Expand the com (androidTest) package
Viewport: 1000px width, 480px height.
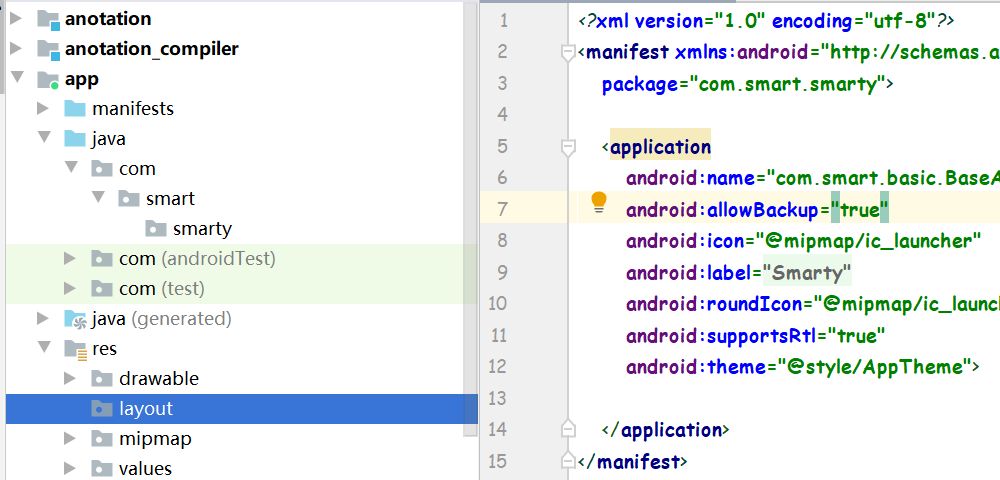coord(70,258)
